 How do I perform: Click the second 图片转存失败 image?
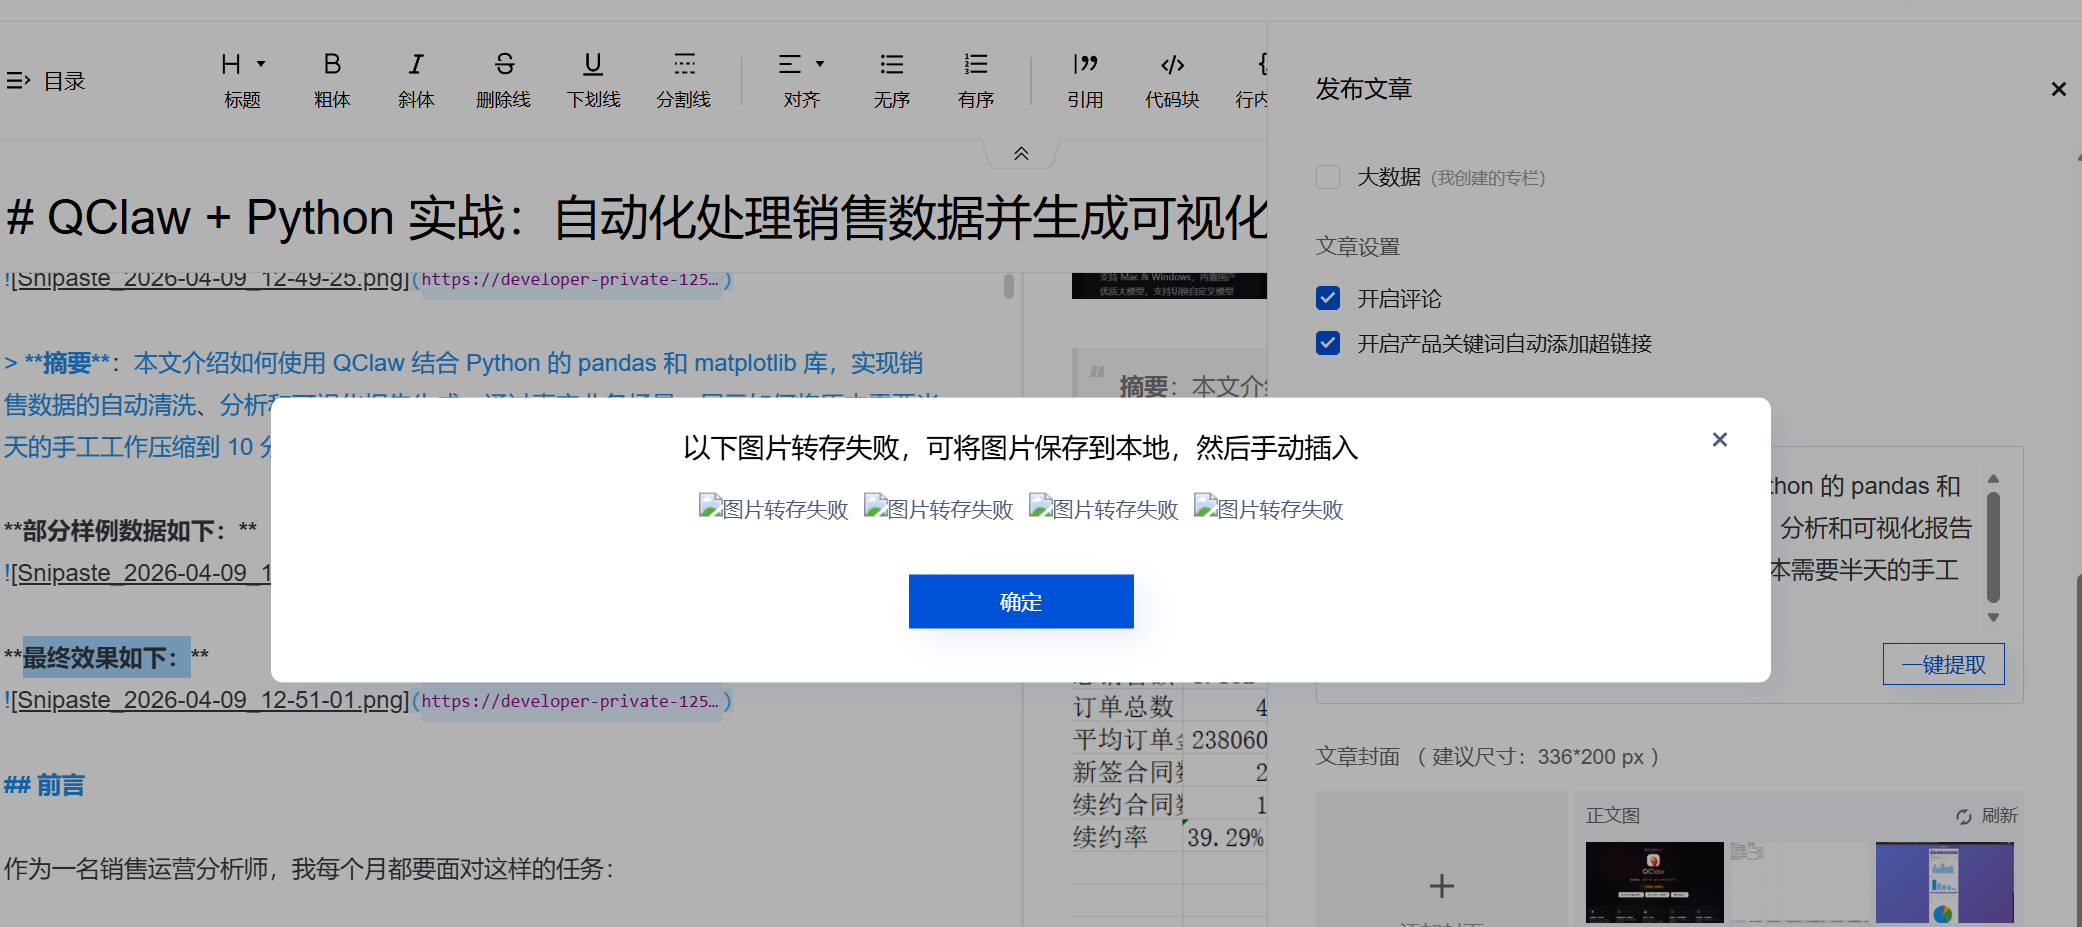pos(938,509)
